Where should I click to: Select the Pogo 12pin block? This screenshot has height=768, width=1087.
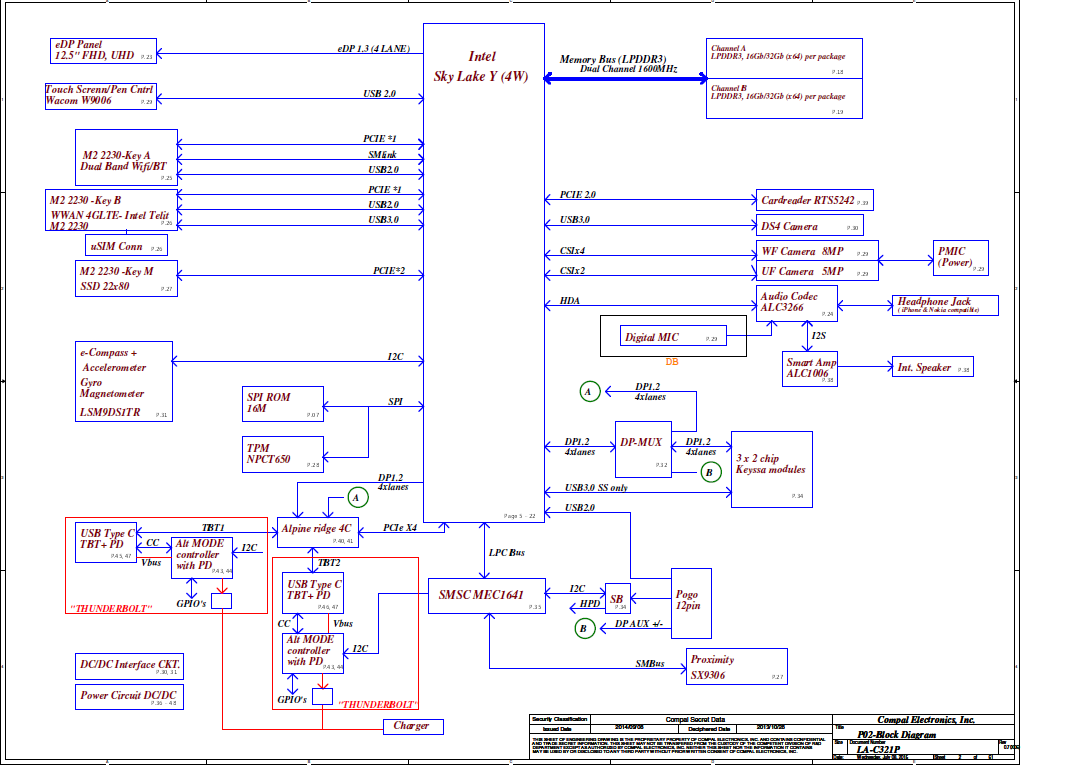691,603
